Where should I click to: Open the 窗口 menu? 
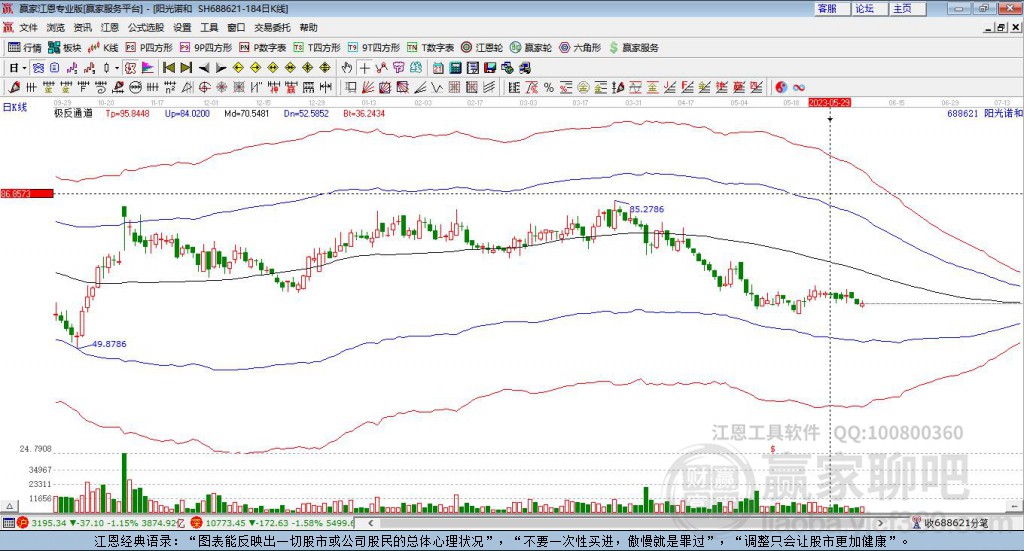point(236,27)
